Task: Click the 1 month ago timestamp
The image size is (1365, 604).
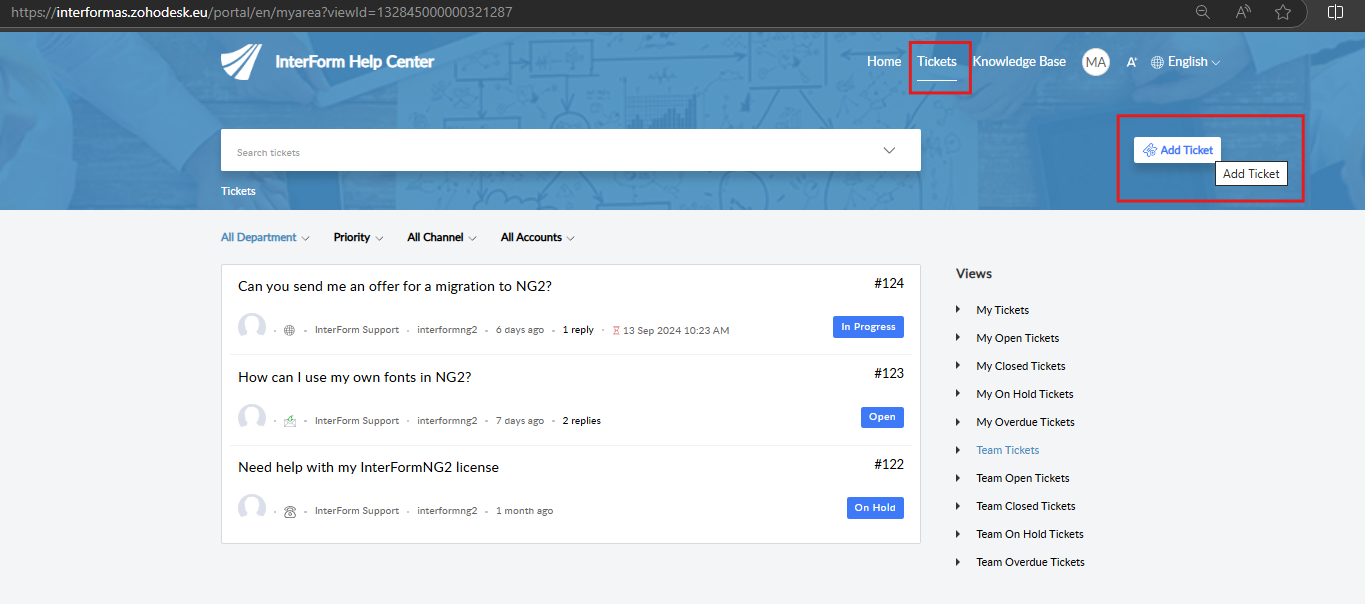Action: click(x=524, y=511)
